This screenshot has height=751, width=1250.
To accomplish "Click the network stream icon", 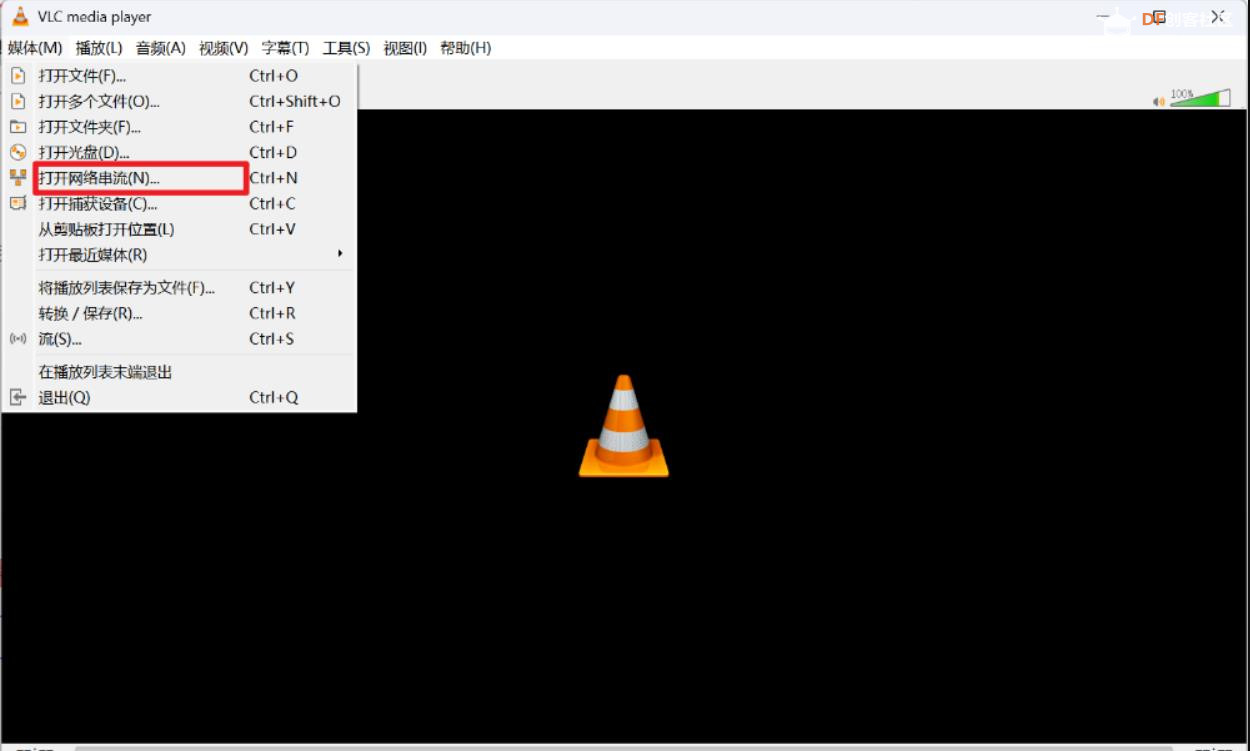I will 18,178.
